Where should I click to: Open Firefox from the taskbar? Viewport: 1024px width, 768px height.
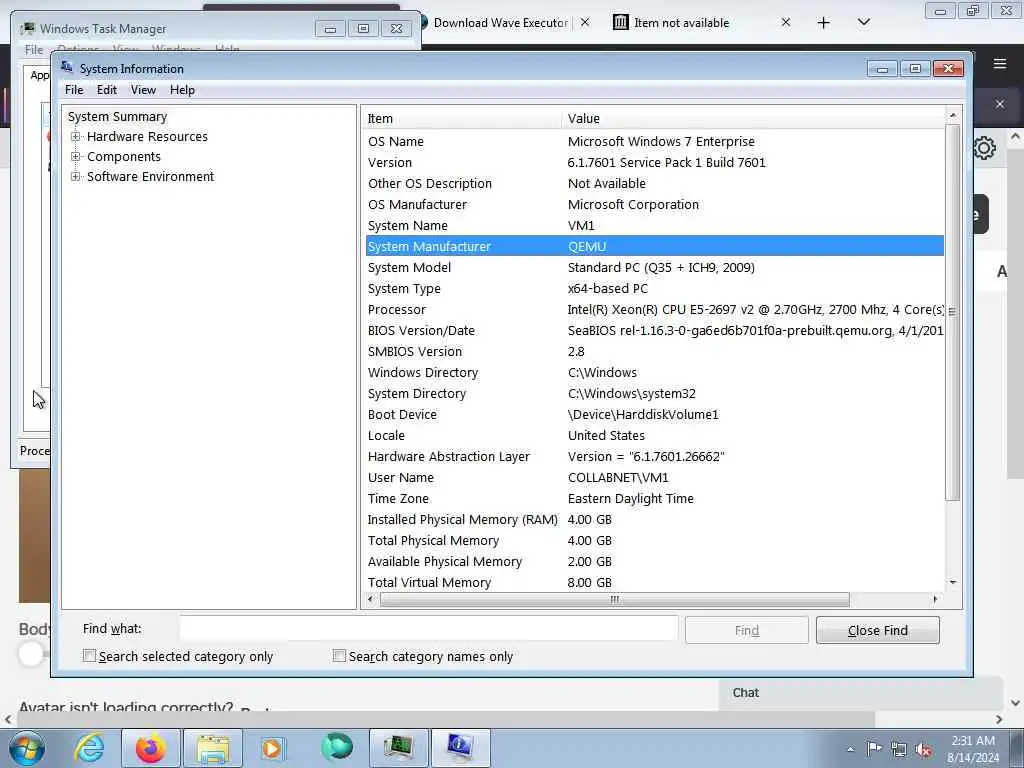click(x=151, y=748)
